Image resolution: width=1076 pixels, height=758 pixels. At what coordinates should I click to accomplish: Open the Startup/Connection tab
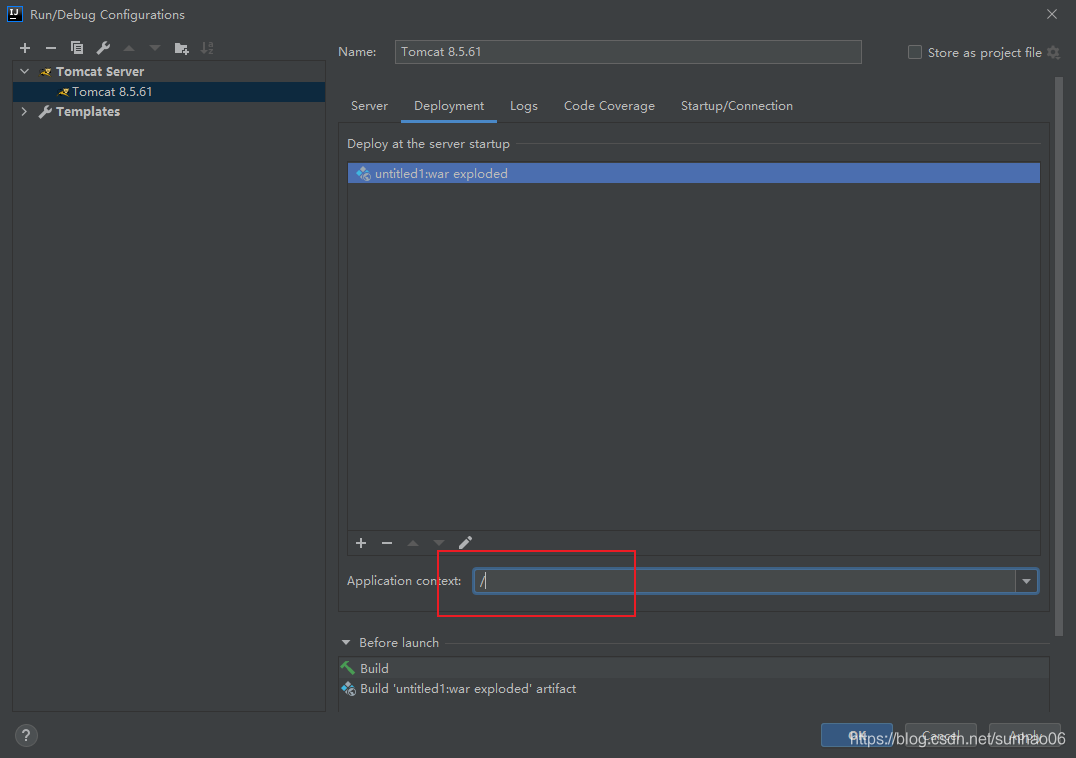pyautogui.click(x=736, y=106)
